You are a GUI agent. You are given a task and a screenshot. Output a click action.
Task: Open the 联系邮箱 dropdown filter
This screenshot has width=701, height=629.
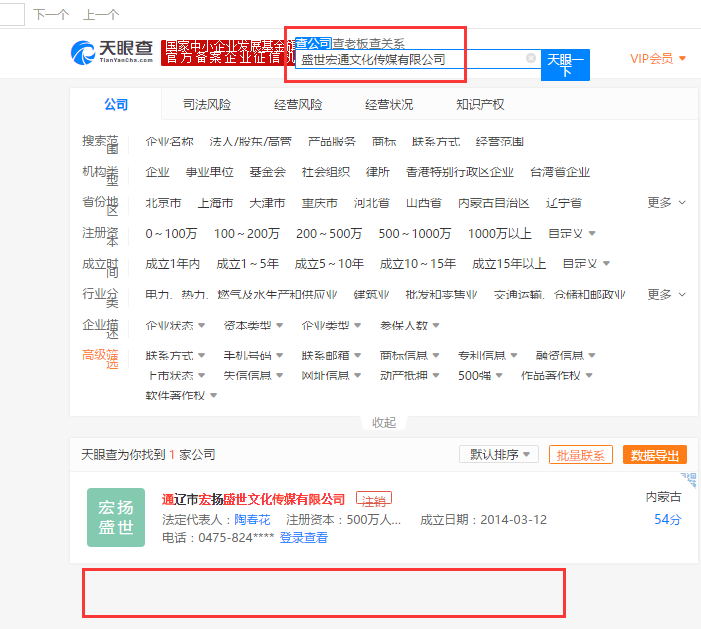click(331, 355)
